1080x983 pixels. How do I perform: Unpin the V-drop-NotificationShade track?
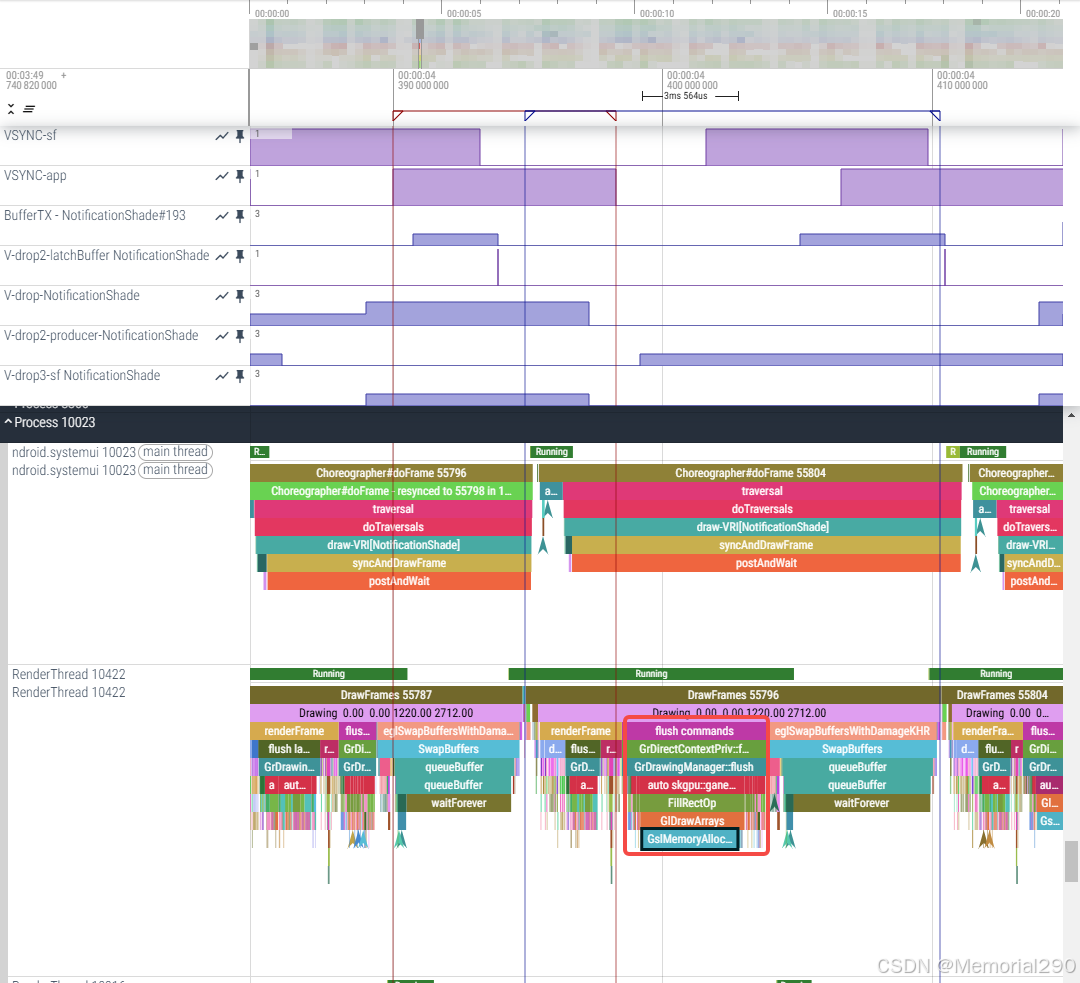[240, 296]
